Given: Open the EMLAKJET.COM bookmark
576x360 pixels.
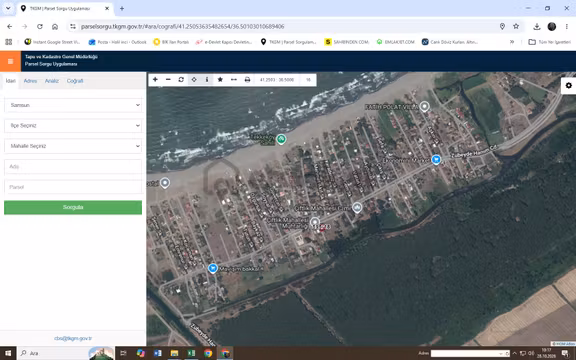Looking at the screenshot, I should 395,42.
